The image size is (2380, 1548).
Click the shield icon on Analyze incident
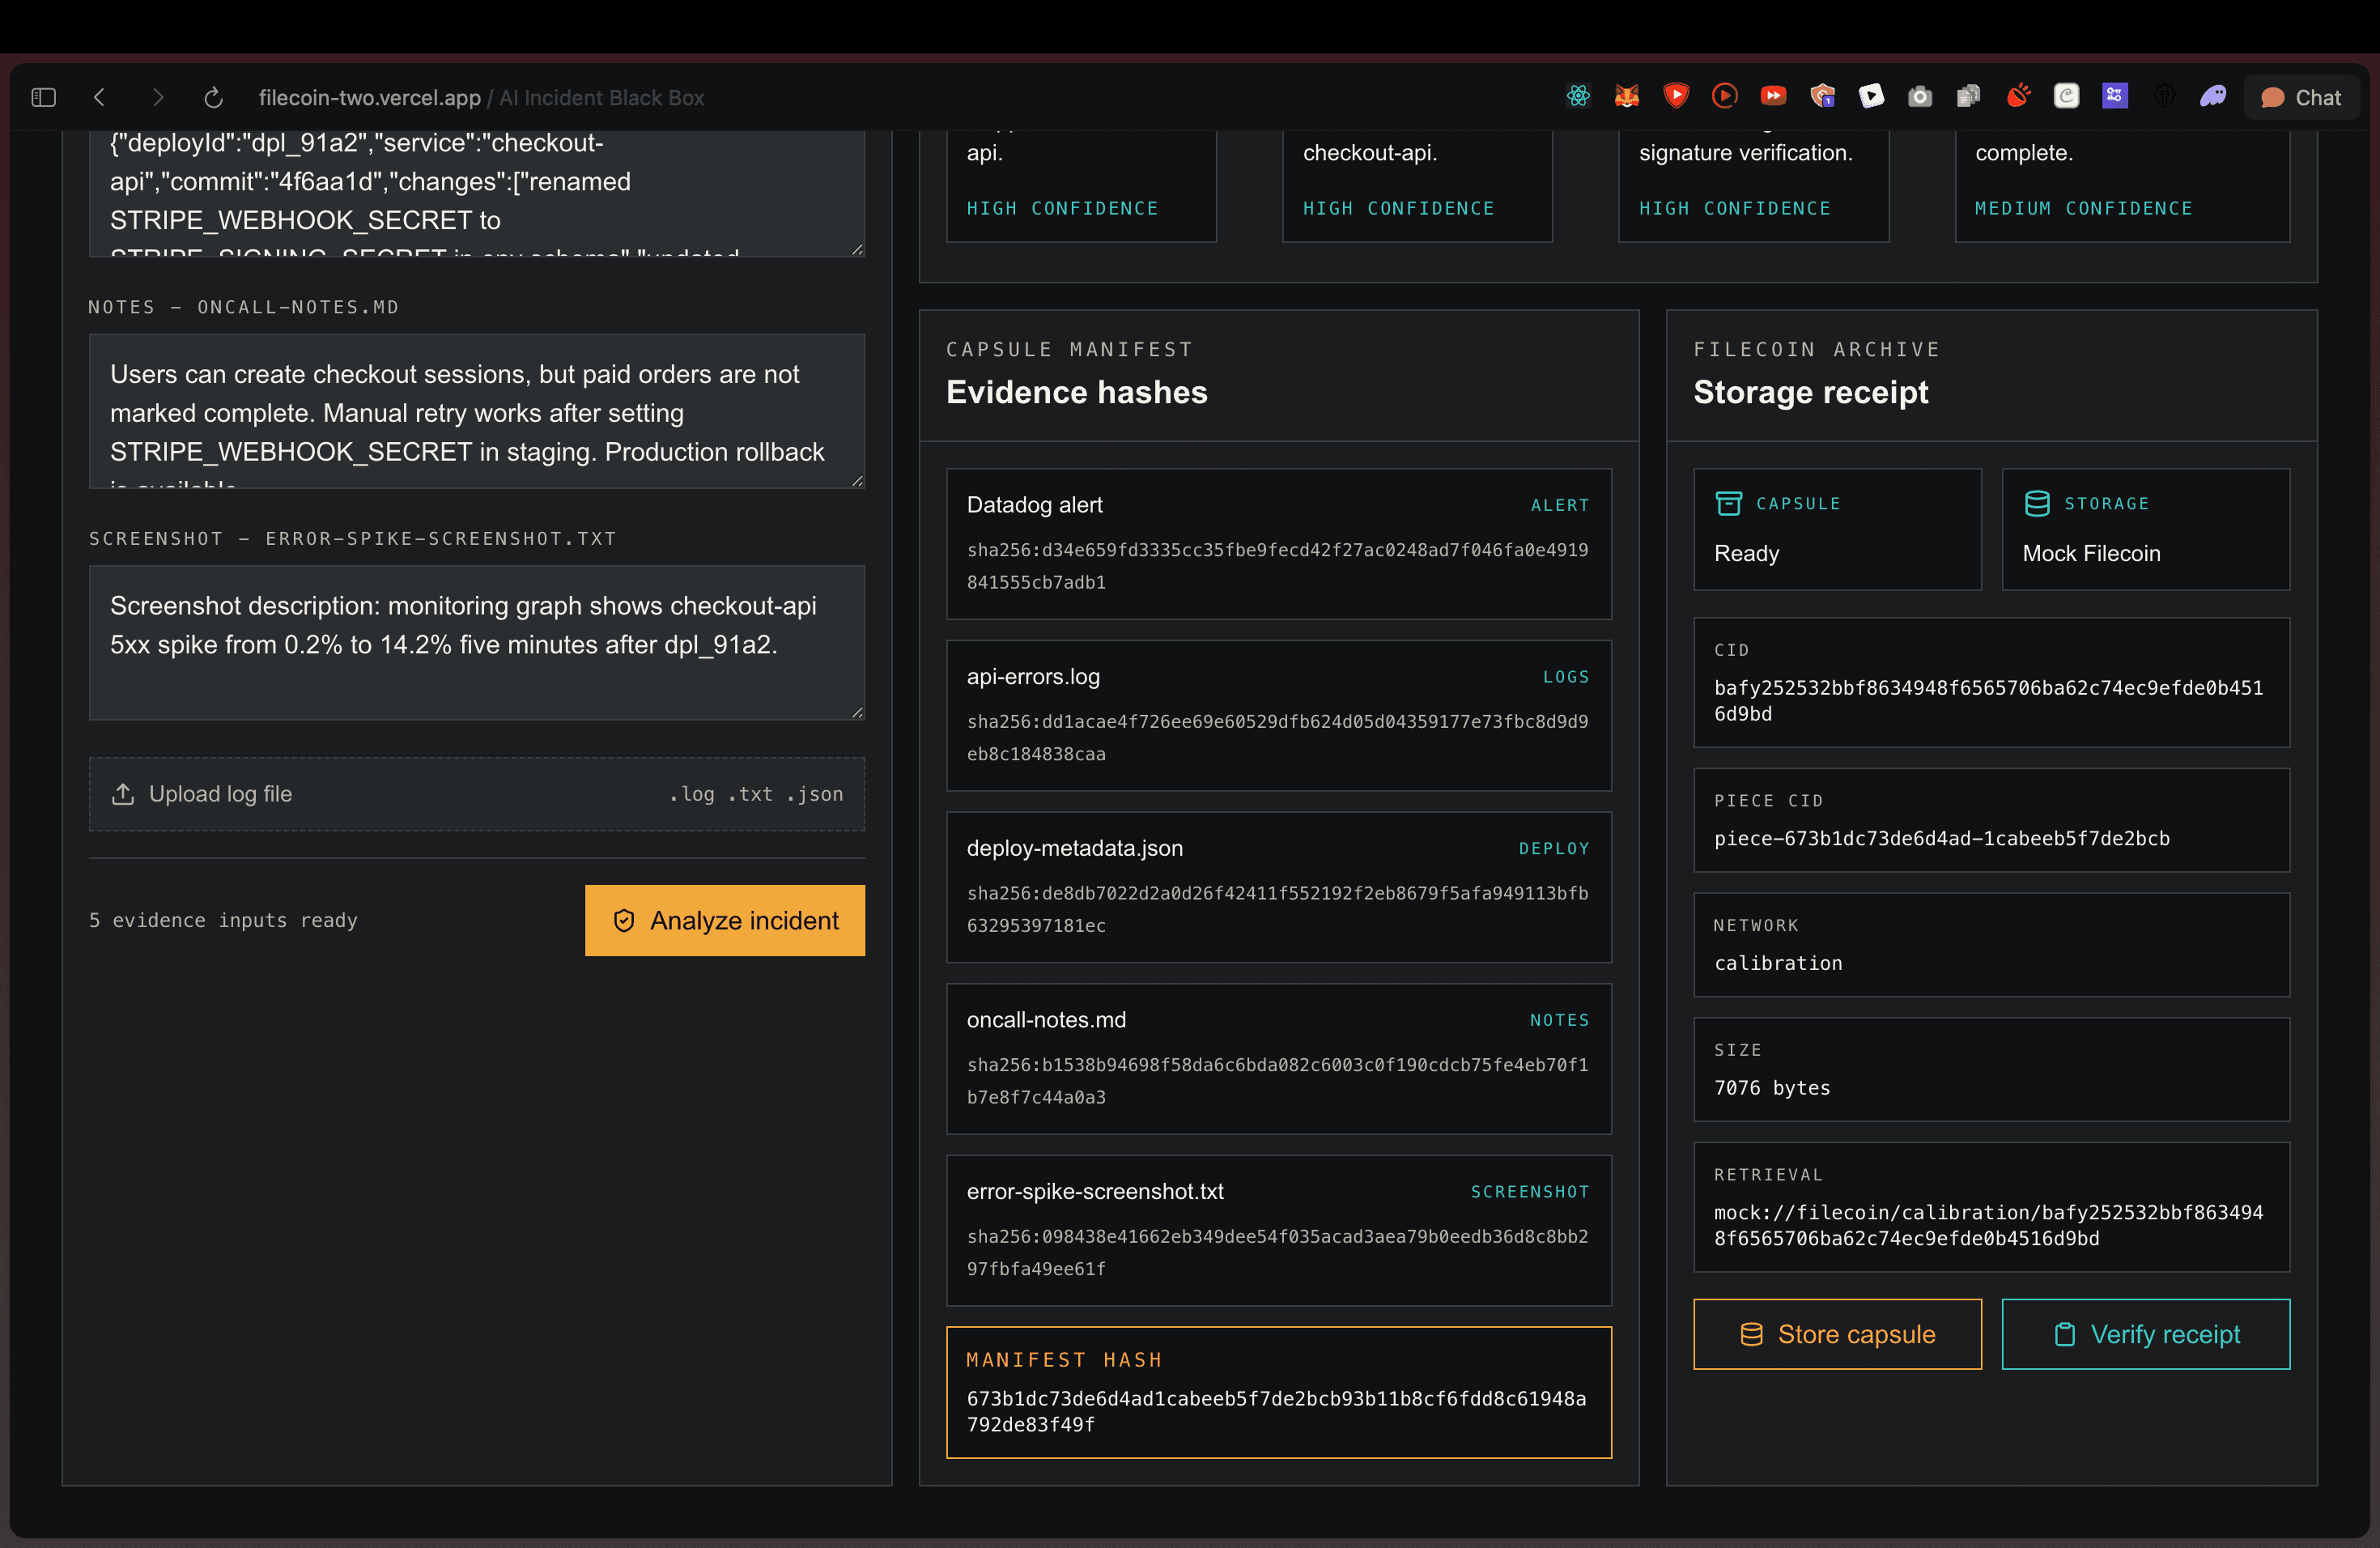coord(624,921)
